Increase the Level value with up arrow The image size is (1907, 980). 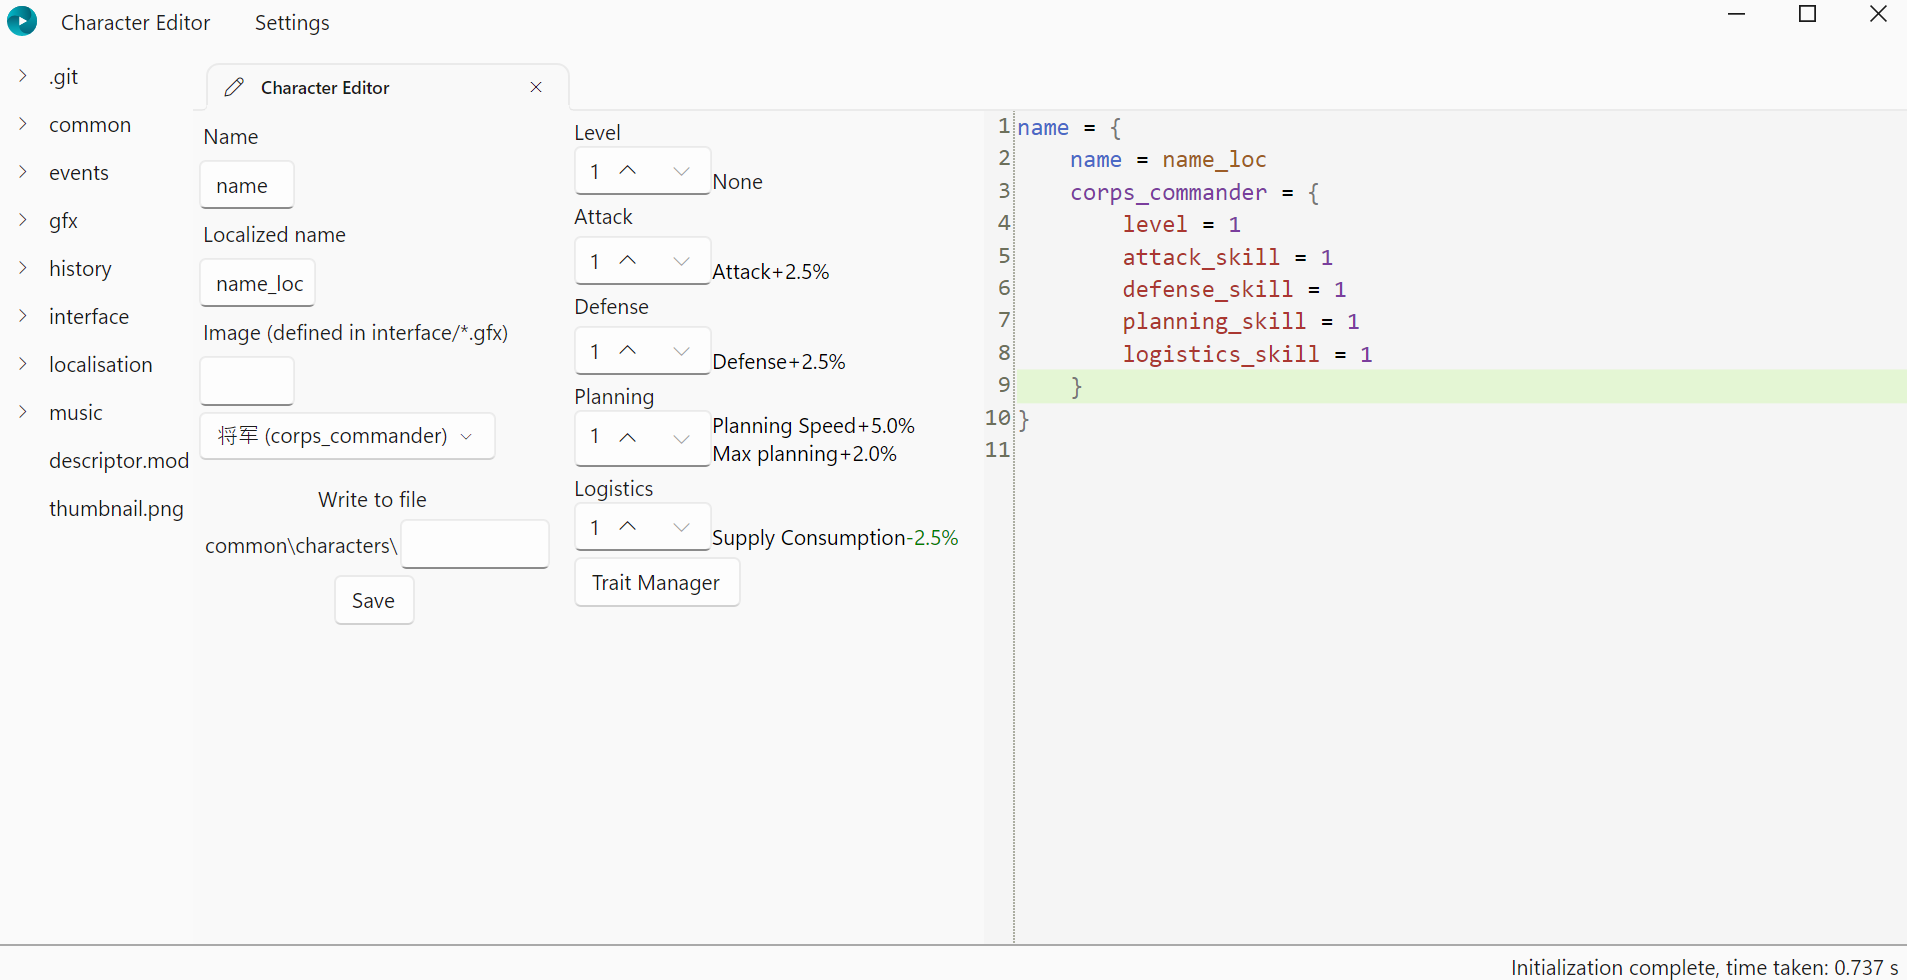point(628,171)
